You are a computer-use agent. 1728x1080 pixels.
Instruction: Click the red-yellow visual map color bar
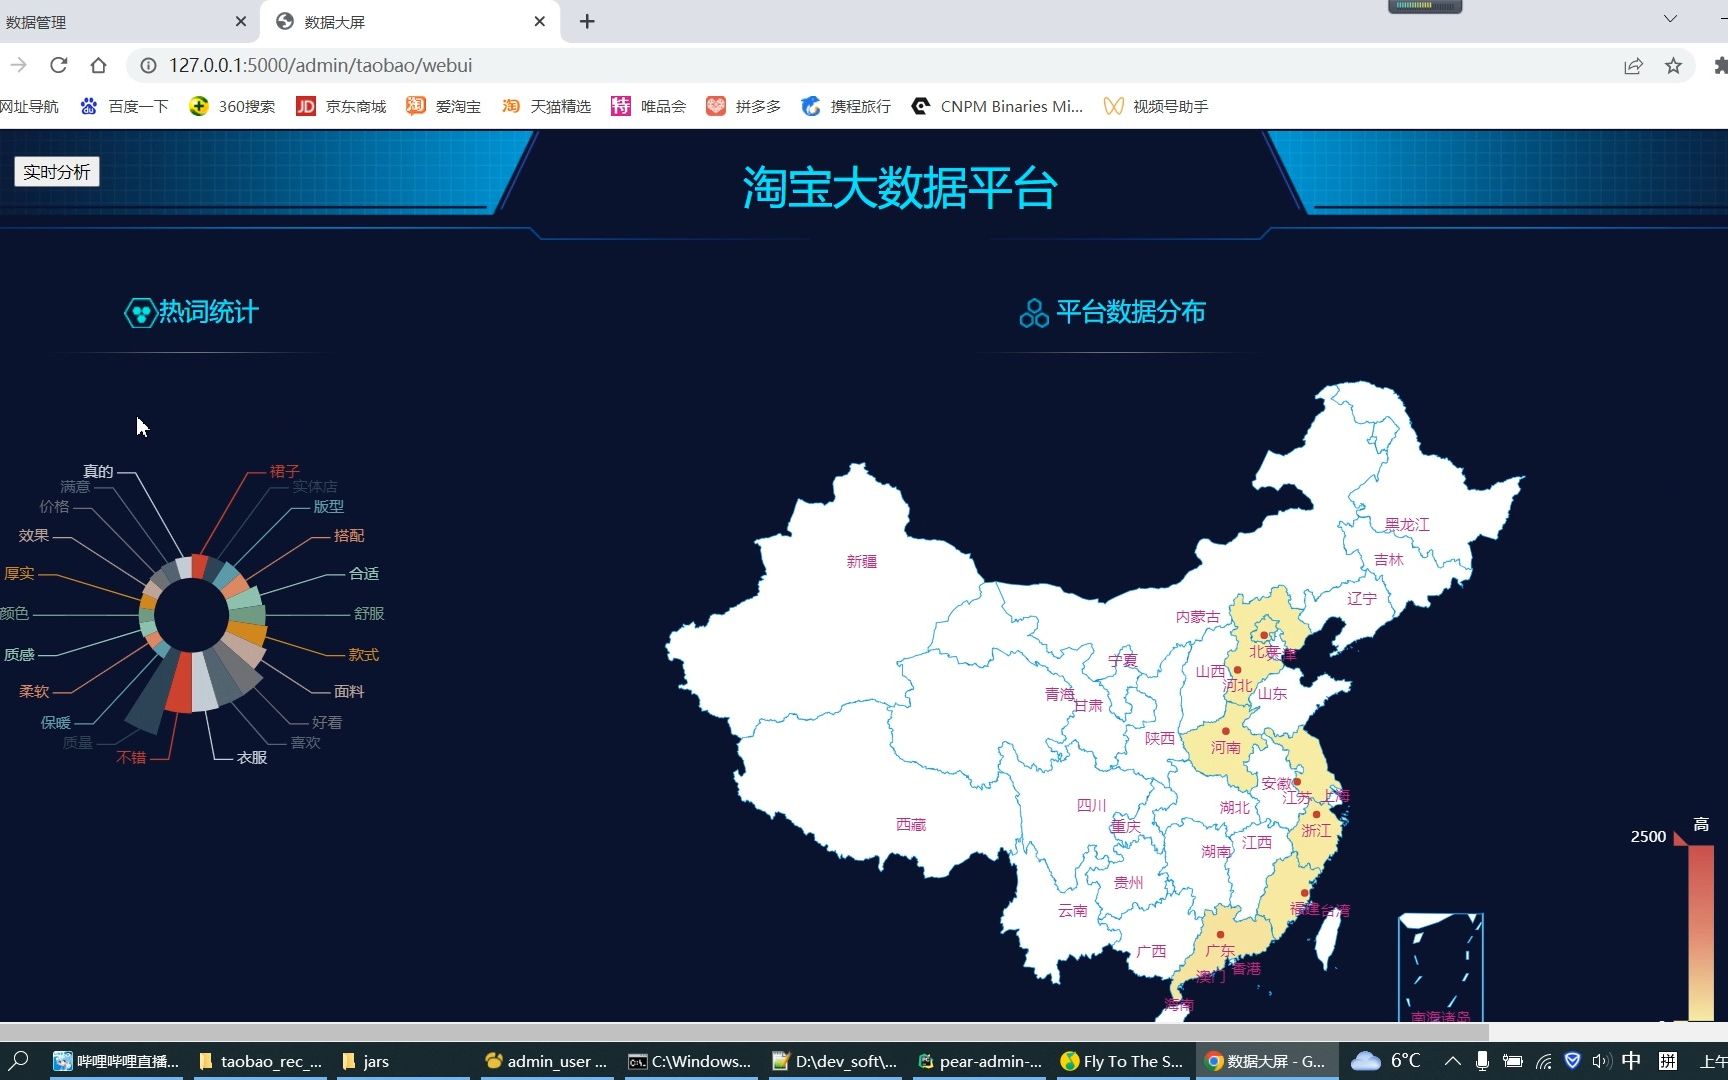coord(1701,932)
